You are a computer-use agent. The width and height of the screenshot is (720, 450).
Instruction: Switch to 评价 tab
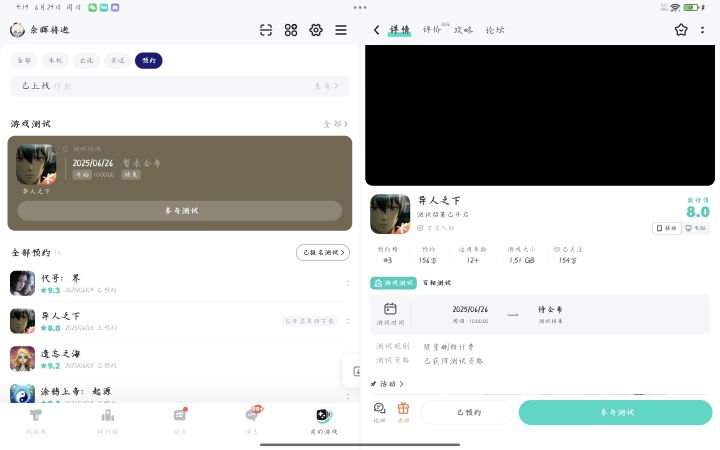(432, 30)
